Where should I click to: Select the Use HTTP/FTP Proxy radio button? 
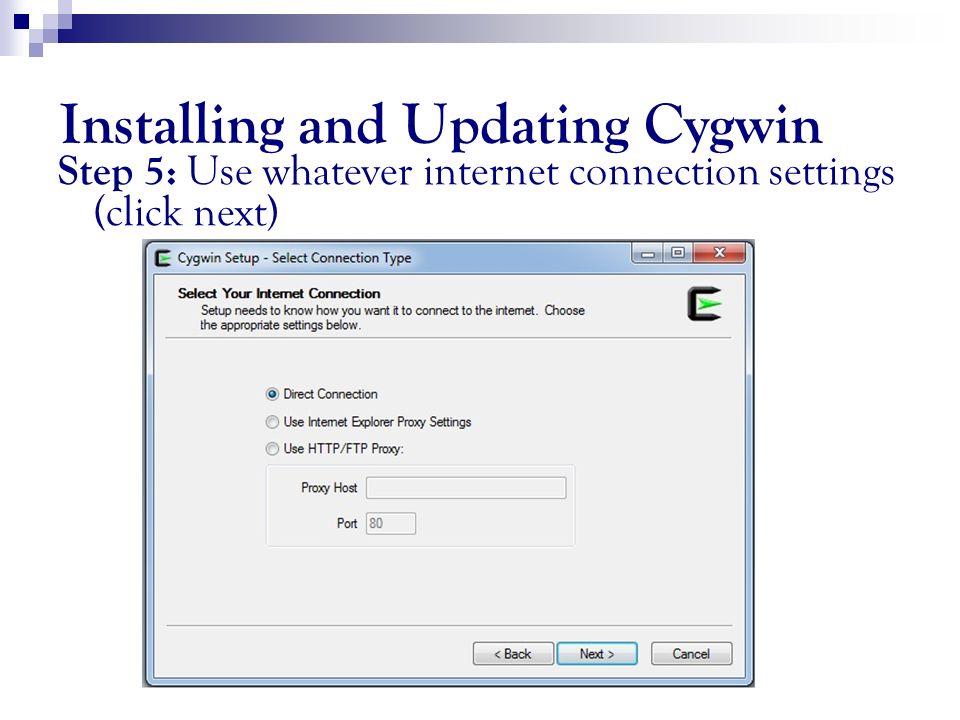point(272,449)
